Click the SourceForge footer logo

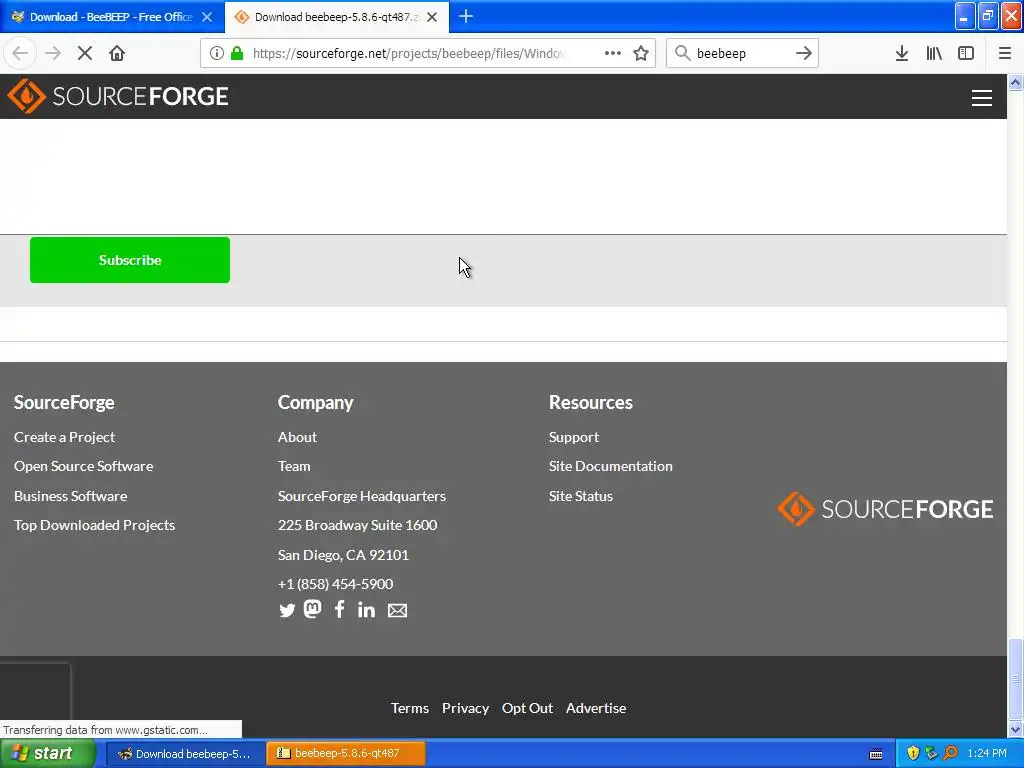click(885, 509)
